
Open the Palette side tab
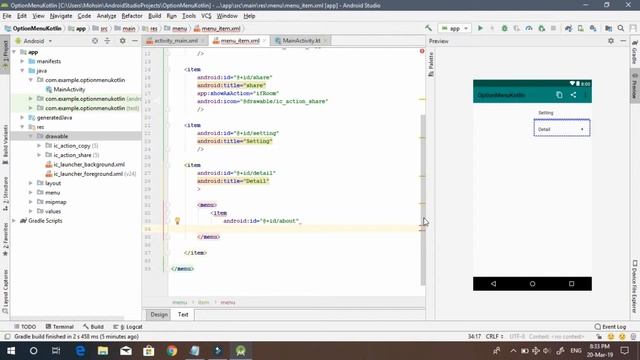[x=431, y=64]
